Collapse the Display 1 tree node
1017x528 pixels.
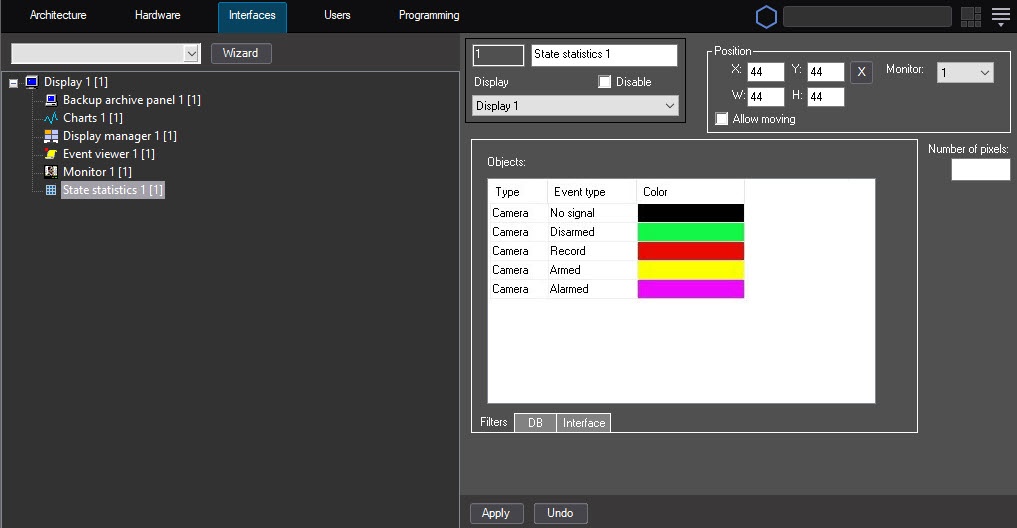coord(14,82)
